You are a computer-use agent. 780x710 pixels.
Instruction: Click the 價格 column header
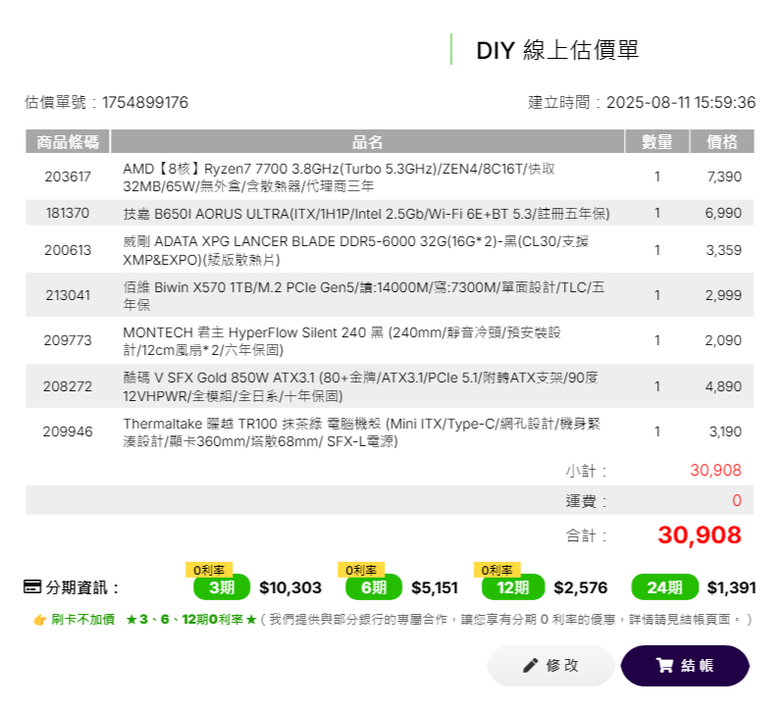[722, 141]
